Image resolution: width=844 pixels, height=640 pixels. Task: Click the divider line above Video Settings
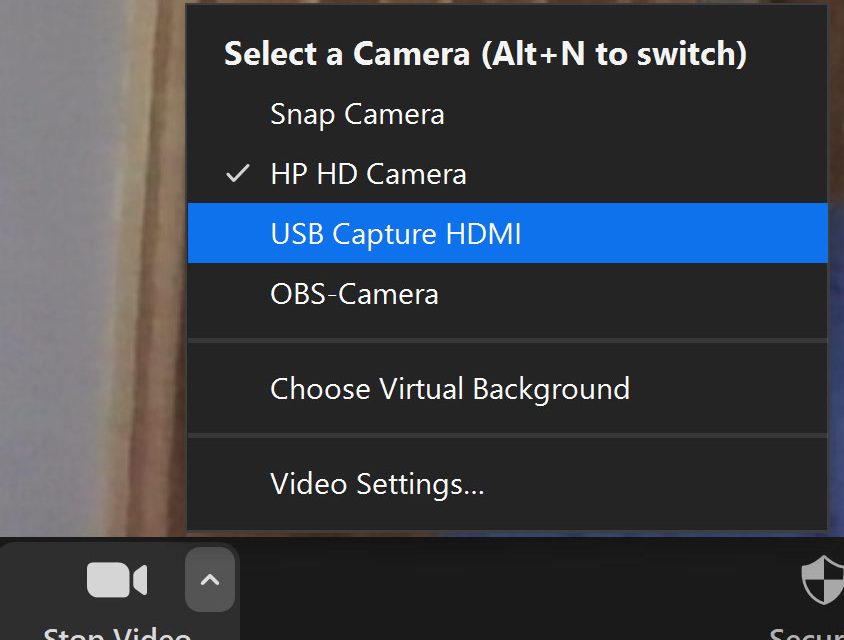pos(507,436)
